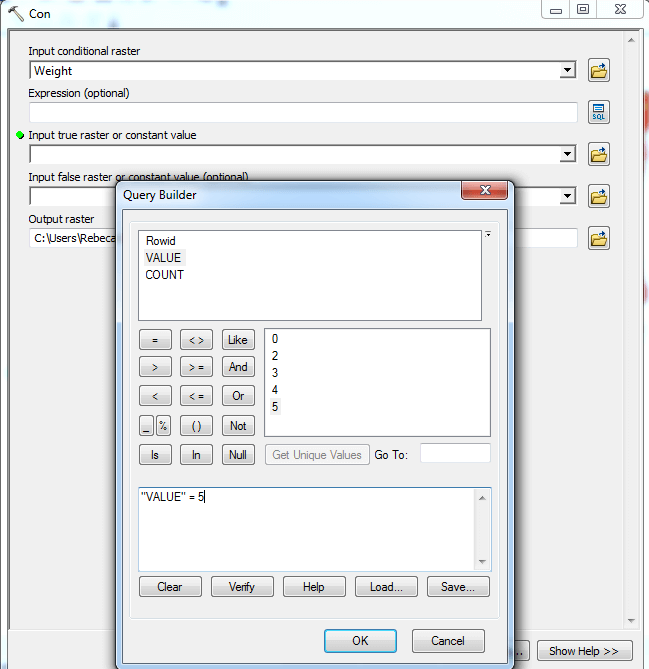Select the COUNT field in list

pyautogui.click(x=165, y=274)
